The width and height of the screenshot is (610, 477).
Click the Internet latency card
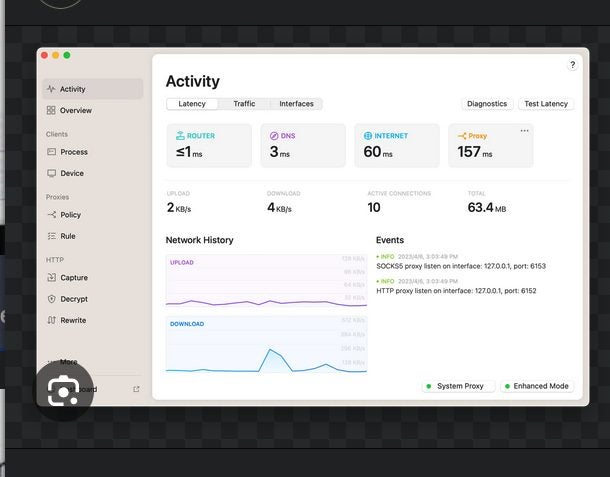[396, 145]
